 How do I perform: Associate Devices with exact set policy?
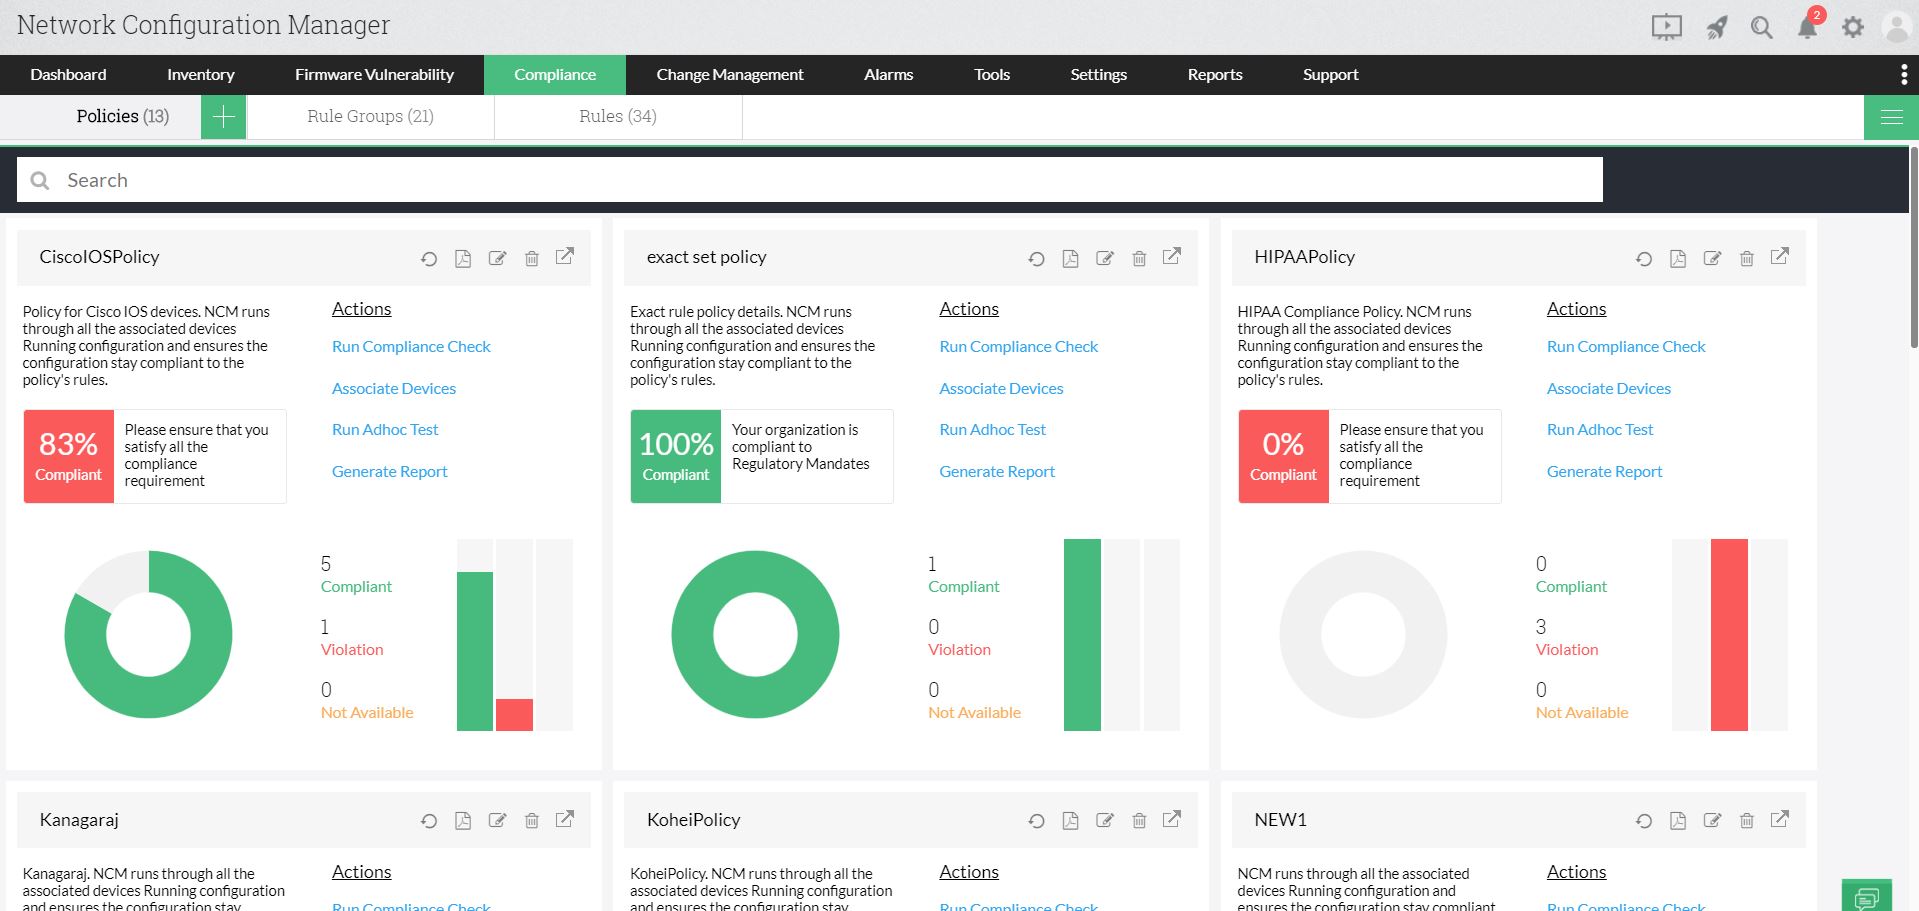tap(1001, 389)
